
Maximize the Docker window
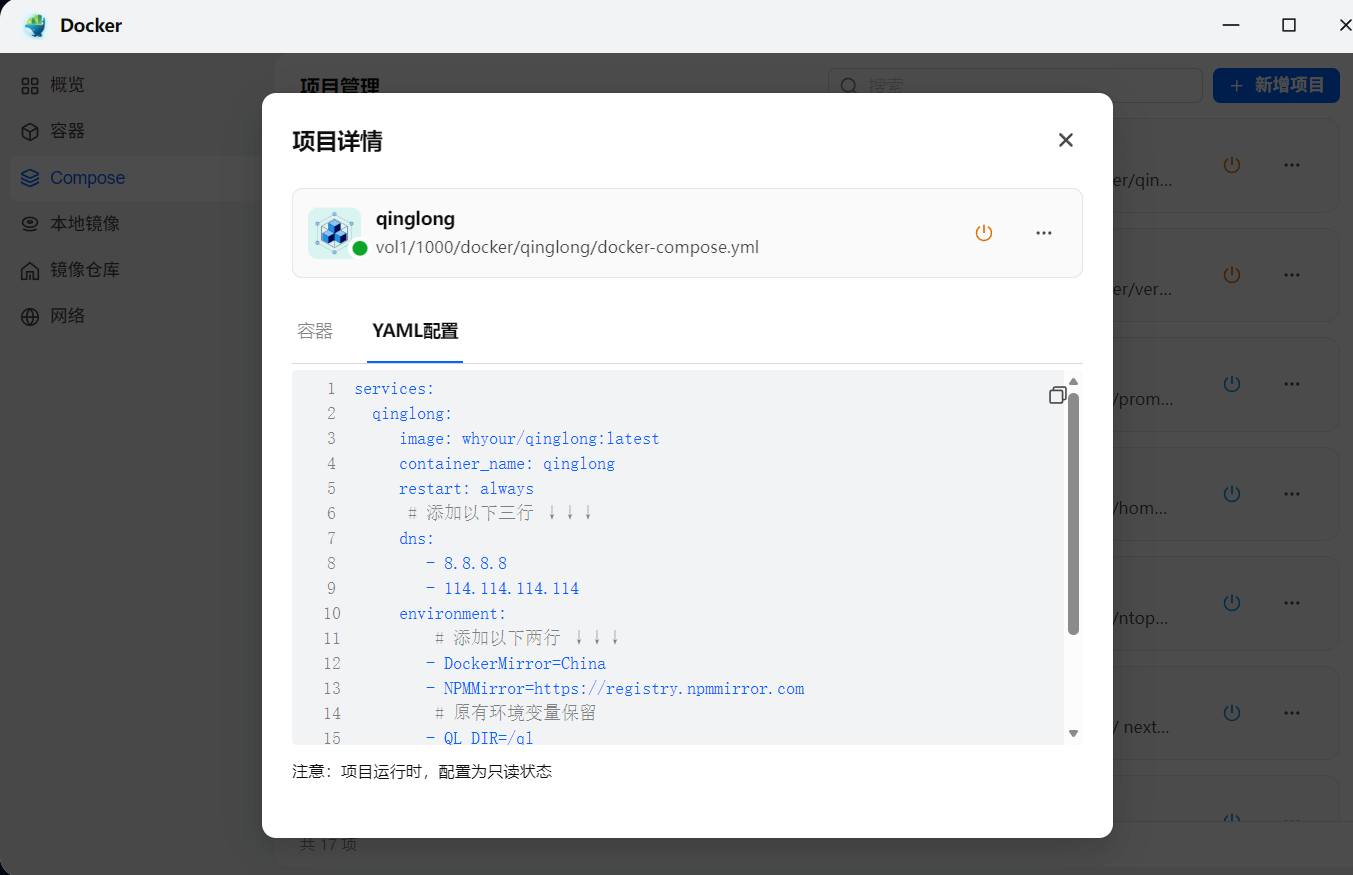pos(1289,26)
